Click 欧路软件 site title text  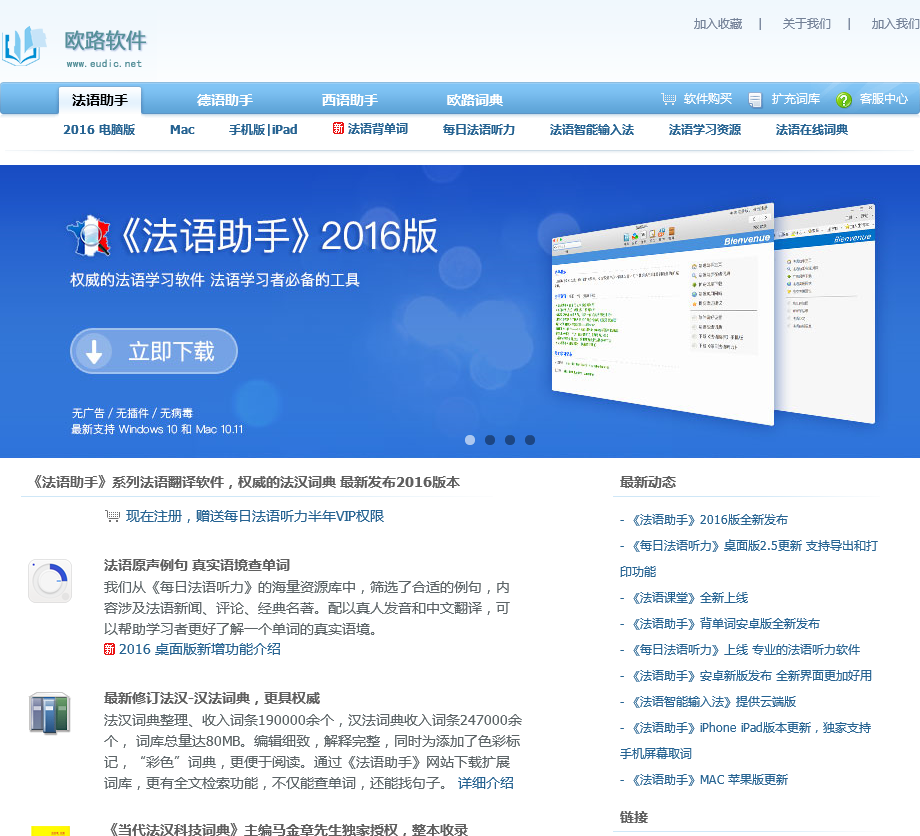(105, 40)
